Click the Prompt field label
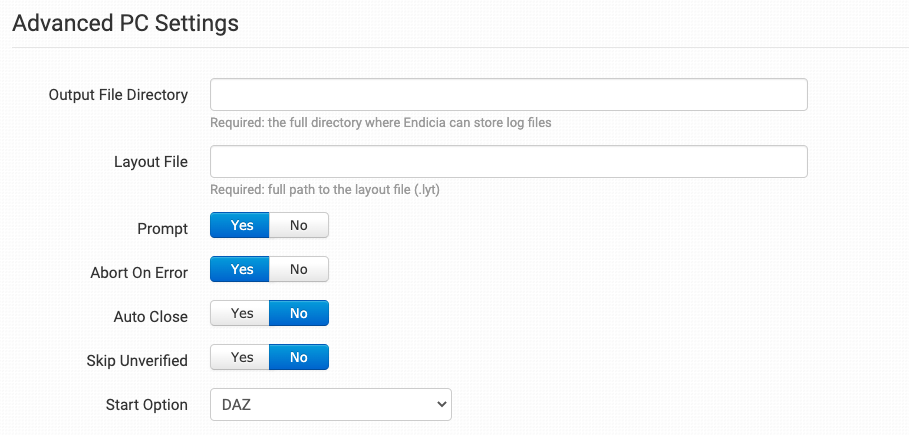This screenshot has height=435, width=909. pyautogui.click(x=162, y=229)
